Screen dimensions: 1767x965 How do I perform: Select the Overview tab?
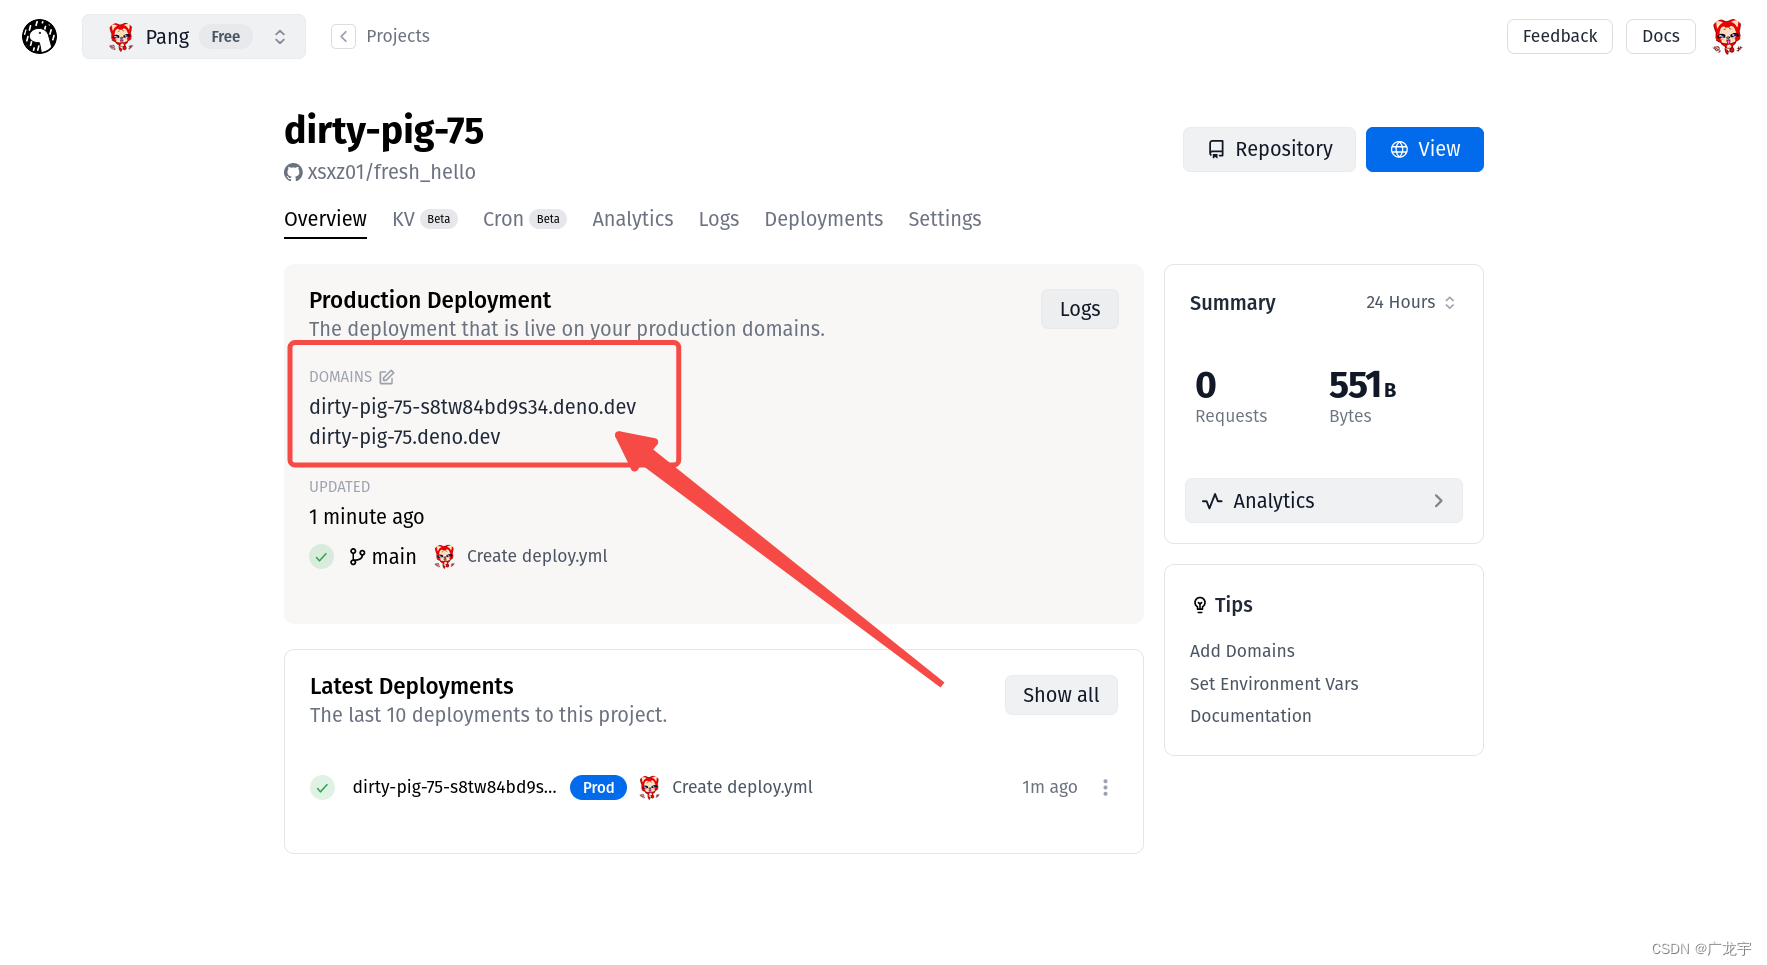(325, 219)
